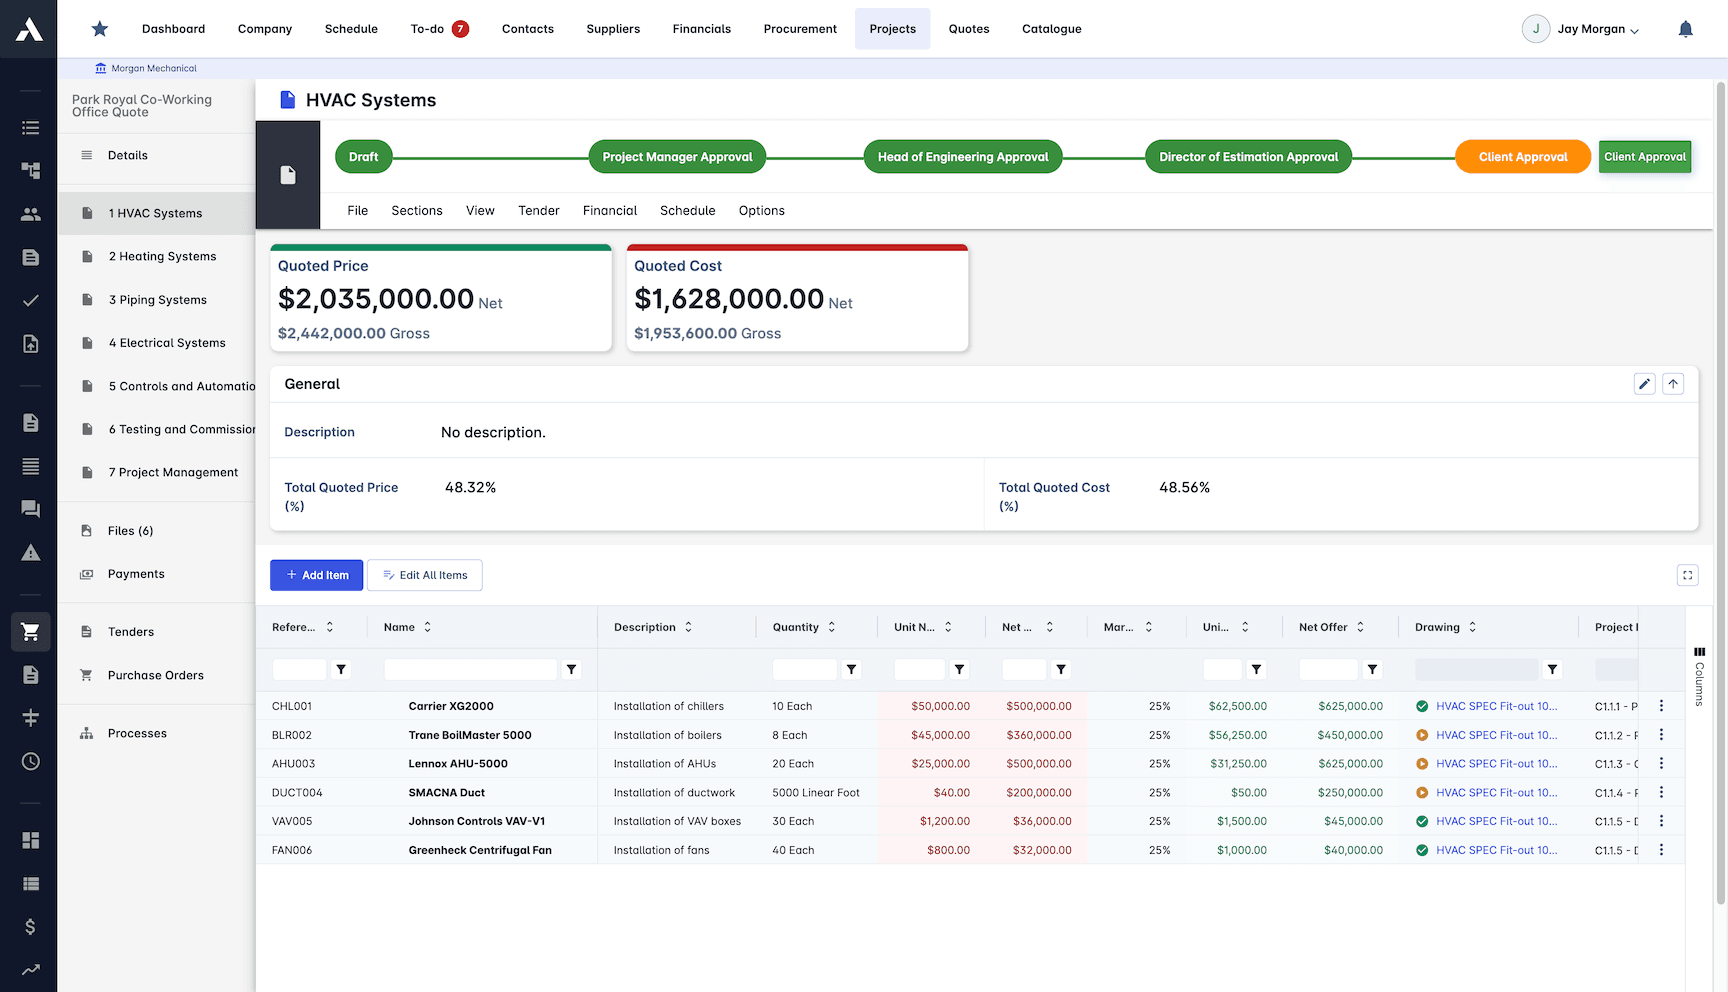Toggle the filter on the Quantity column

[851, 669]
